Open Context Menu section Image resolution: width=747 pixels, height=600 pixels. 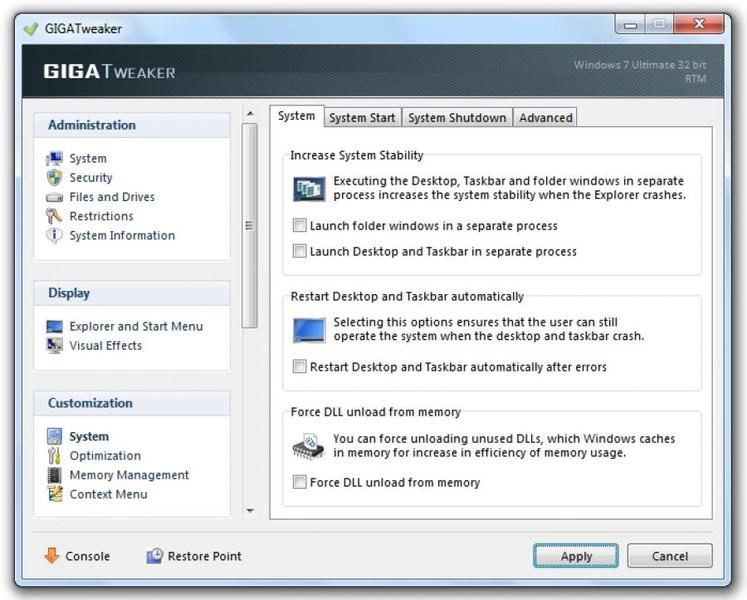(109, 494)
